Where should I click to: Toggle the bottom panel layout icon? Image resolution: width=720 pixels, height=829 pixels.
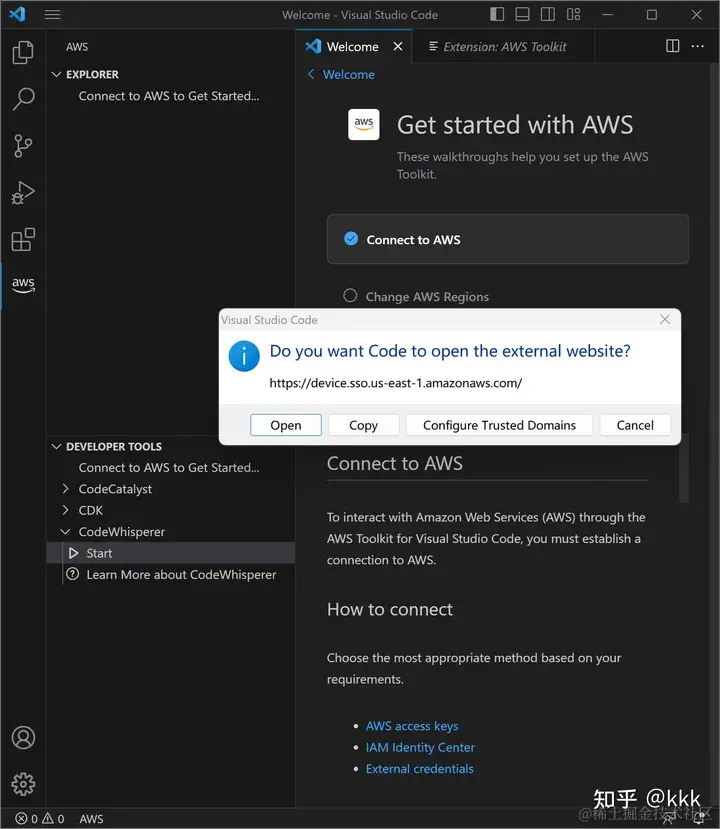pos(522,14)
